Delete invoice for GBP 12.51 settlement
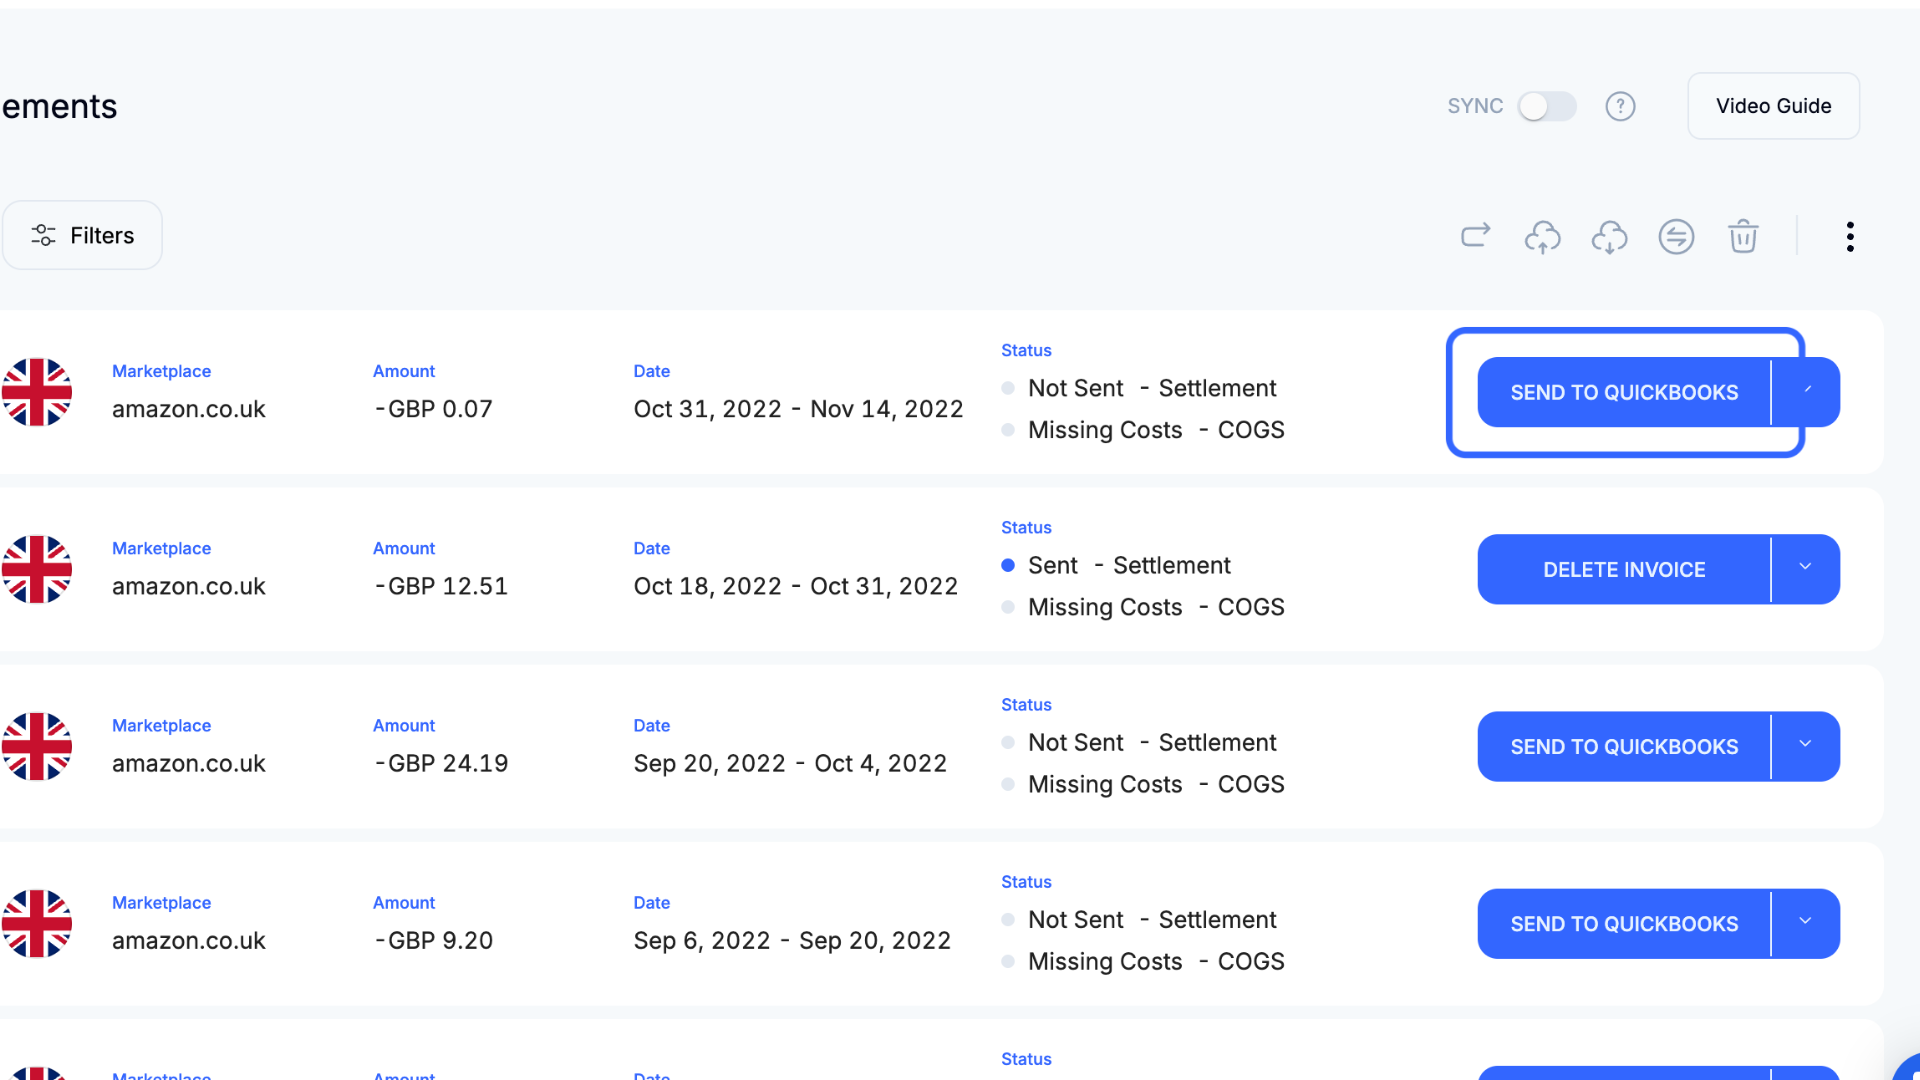The height and width of the screenshot is (1080, 1920). pos(1624,569)
